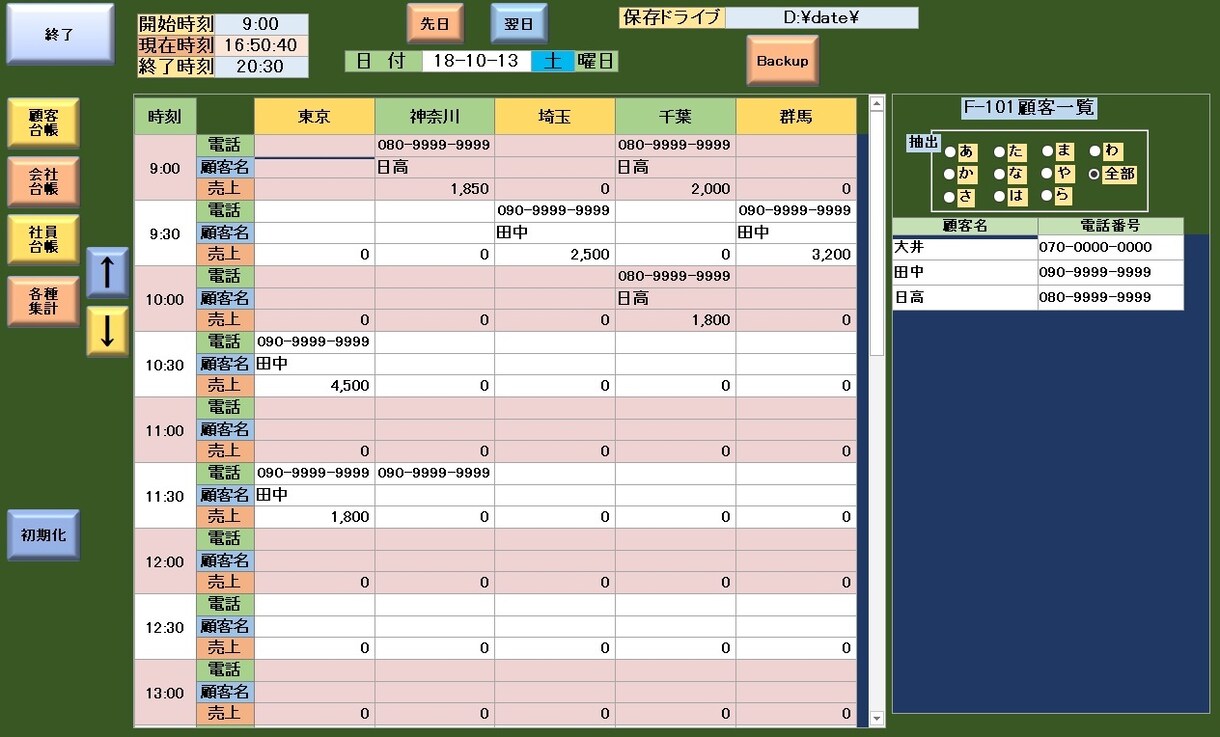Viewport: 1220px width, 737px height.
Task: Click the 4,500 sales cell
Action: click(314, 385)
